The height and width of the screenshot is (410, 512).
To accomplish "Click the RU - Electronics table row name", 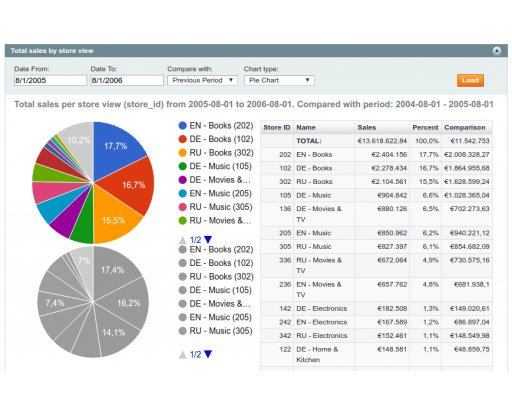I will click(x=322, y=336).
